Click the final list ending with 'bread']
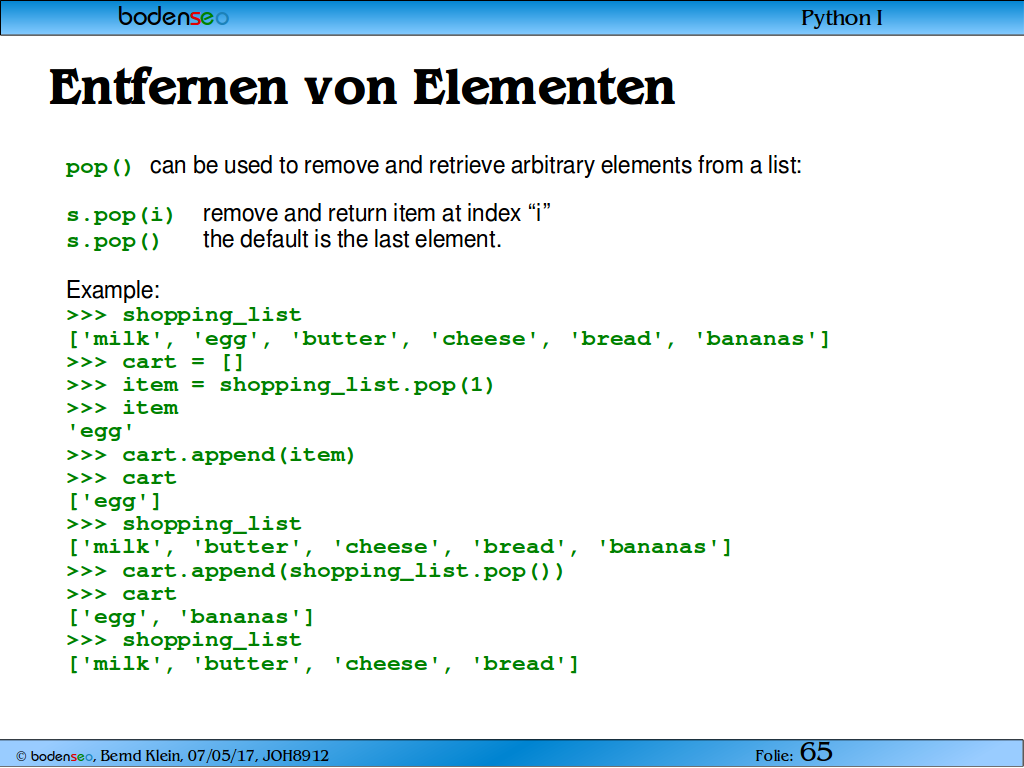The width and height of the screenshot is (1024, 768). point(323,664)
